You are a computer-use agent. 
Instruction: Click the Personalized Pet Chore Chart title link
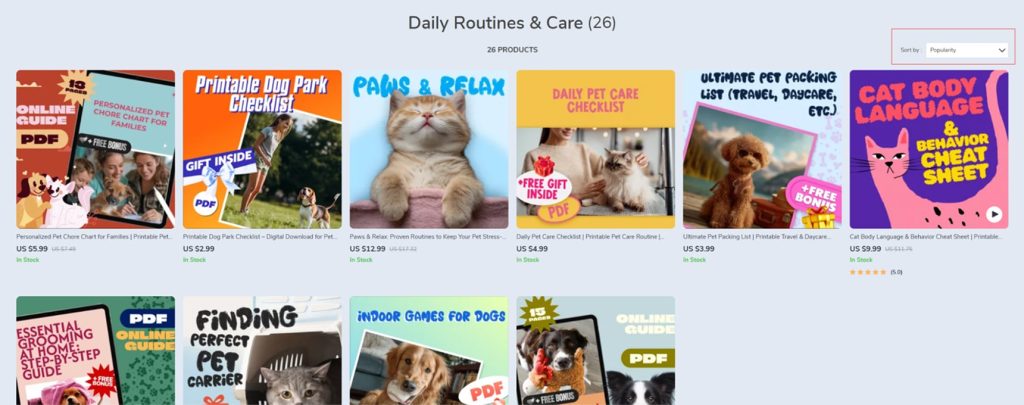tap(94, 237)
